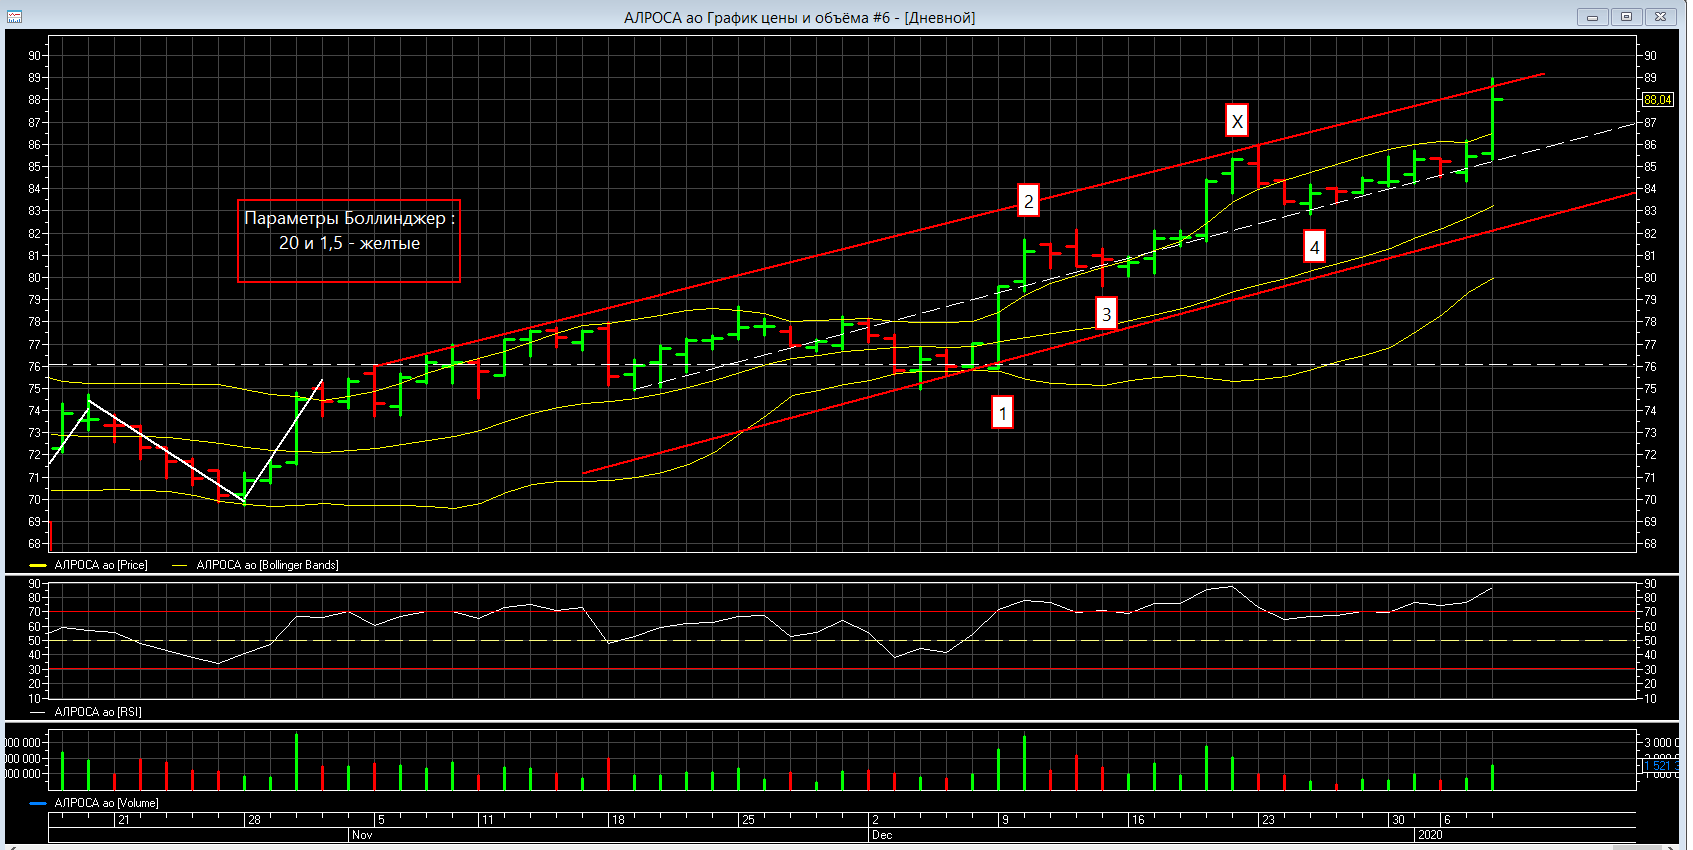This screenshot has height=850, width=1693.
Task: Click 'Dec' on the date axis
Action: (882, 835)
